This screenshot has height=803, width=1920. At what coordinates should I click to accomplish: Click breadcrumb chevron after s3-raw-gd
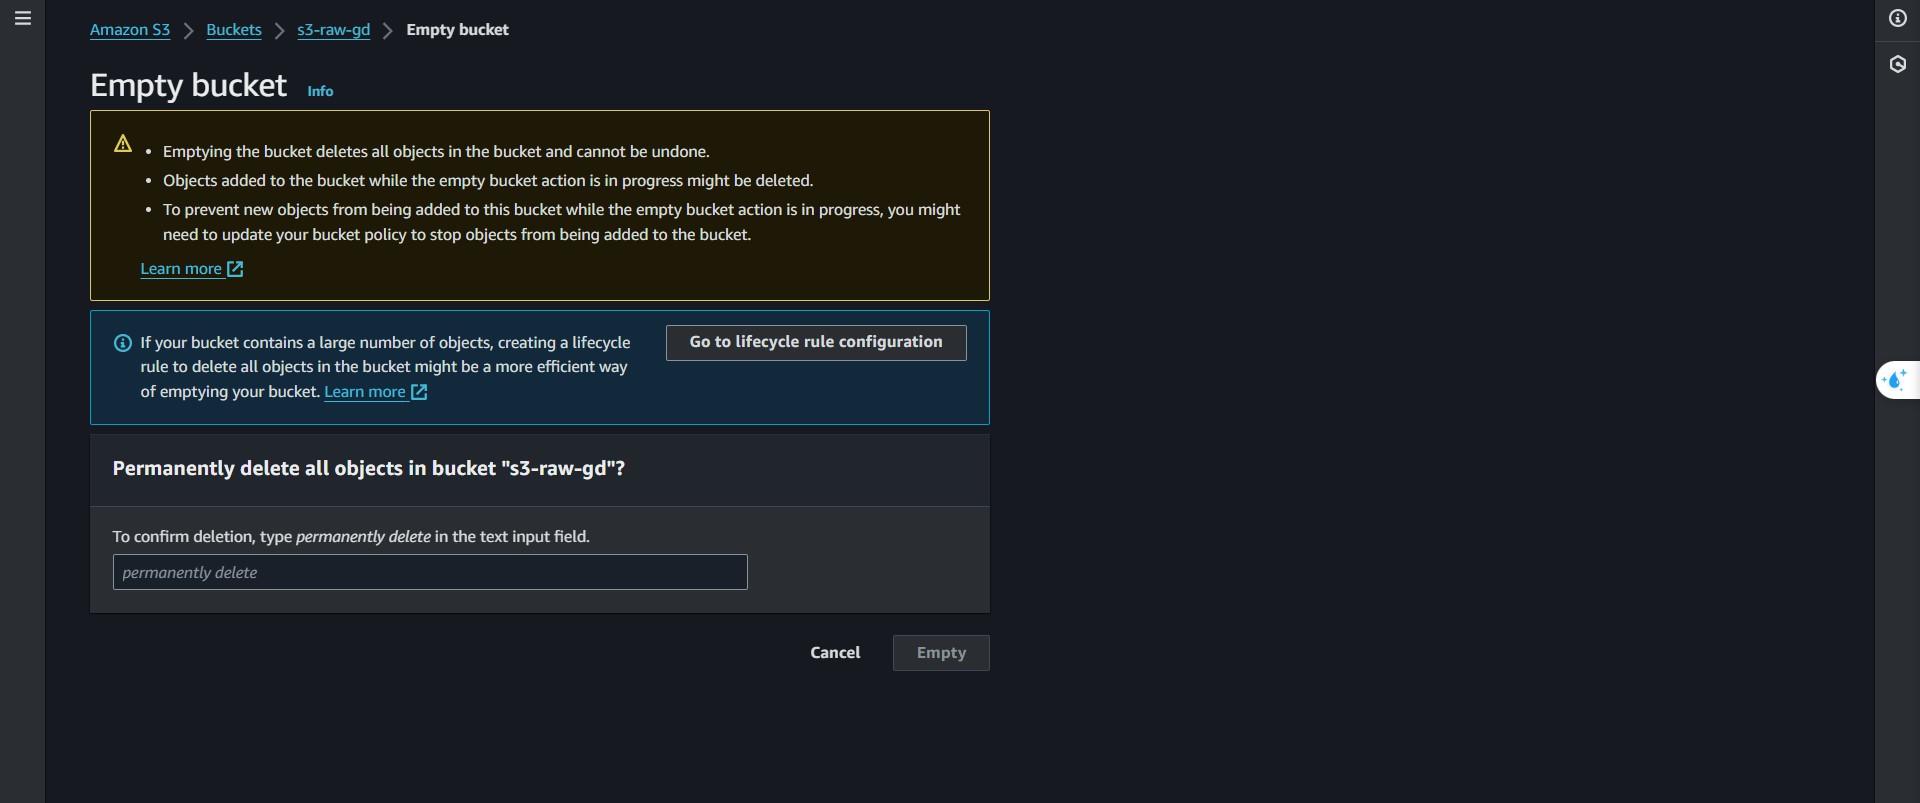point(388,31)
